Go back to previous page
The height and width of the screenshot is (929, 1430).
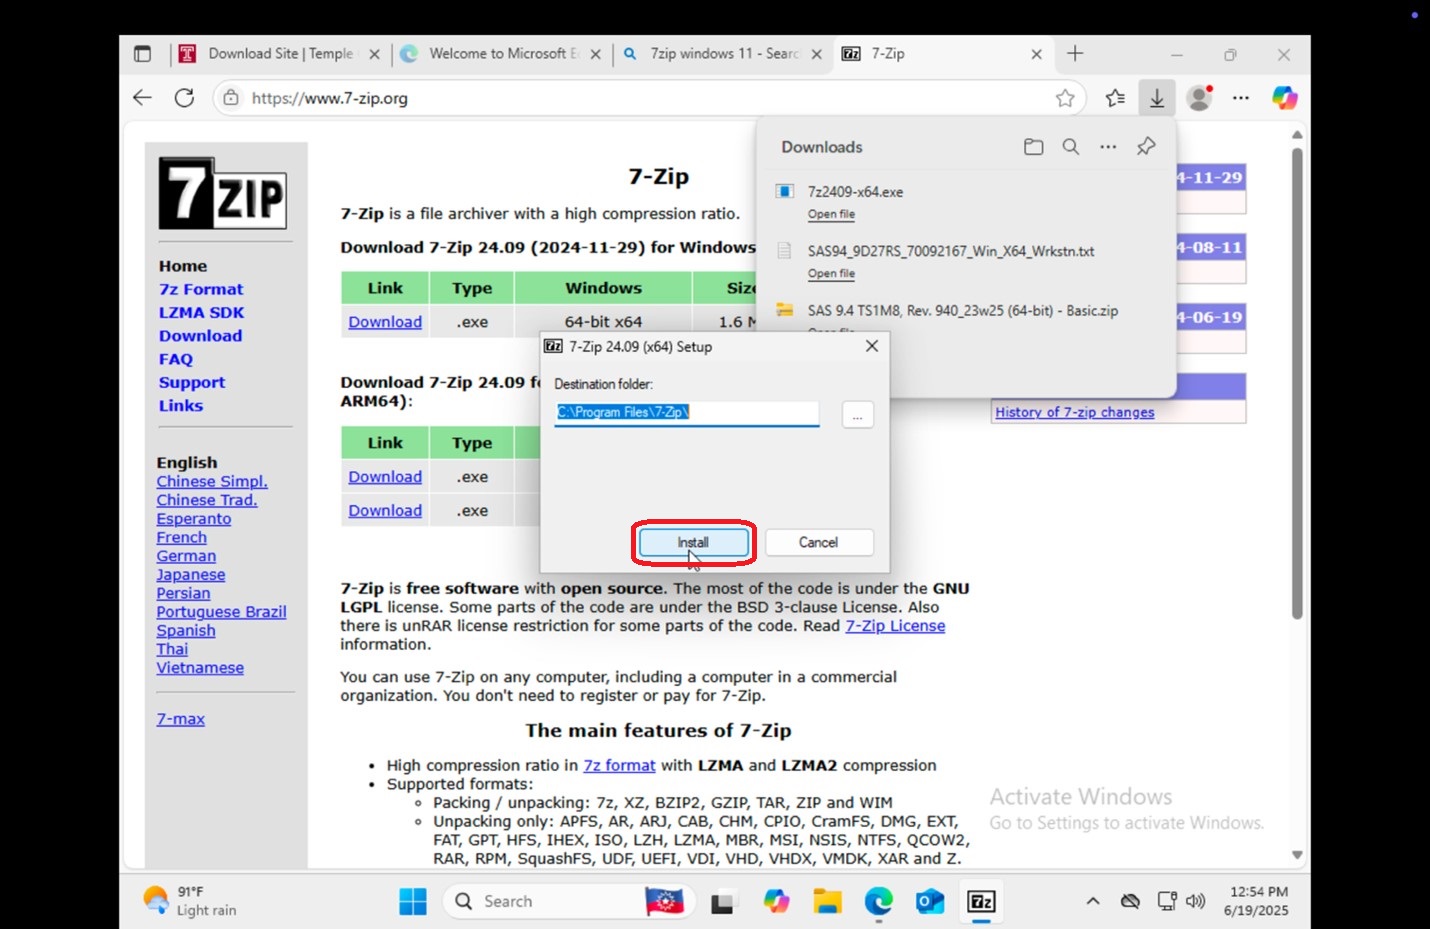[x=142, y=98]
